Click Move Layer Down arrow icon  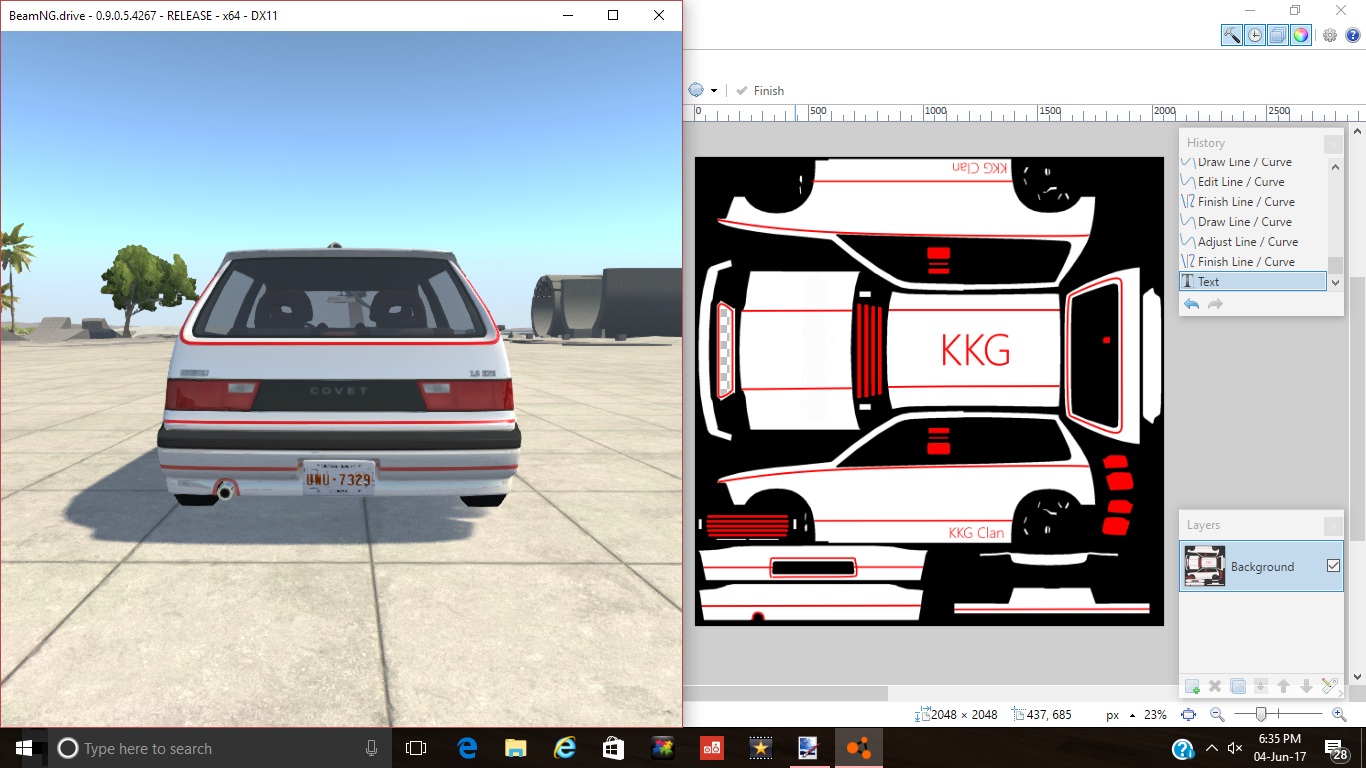point(1306,686)
